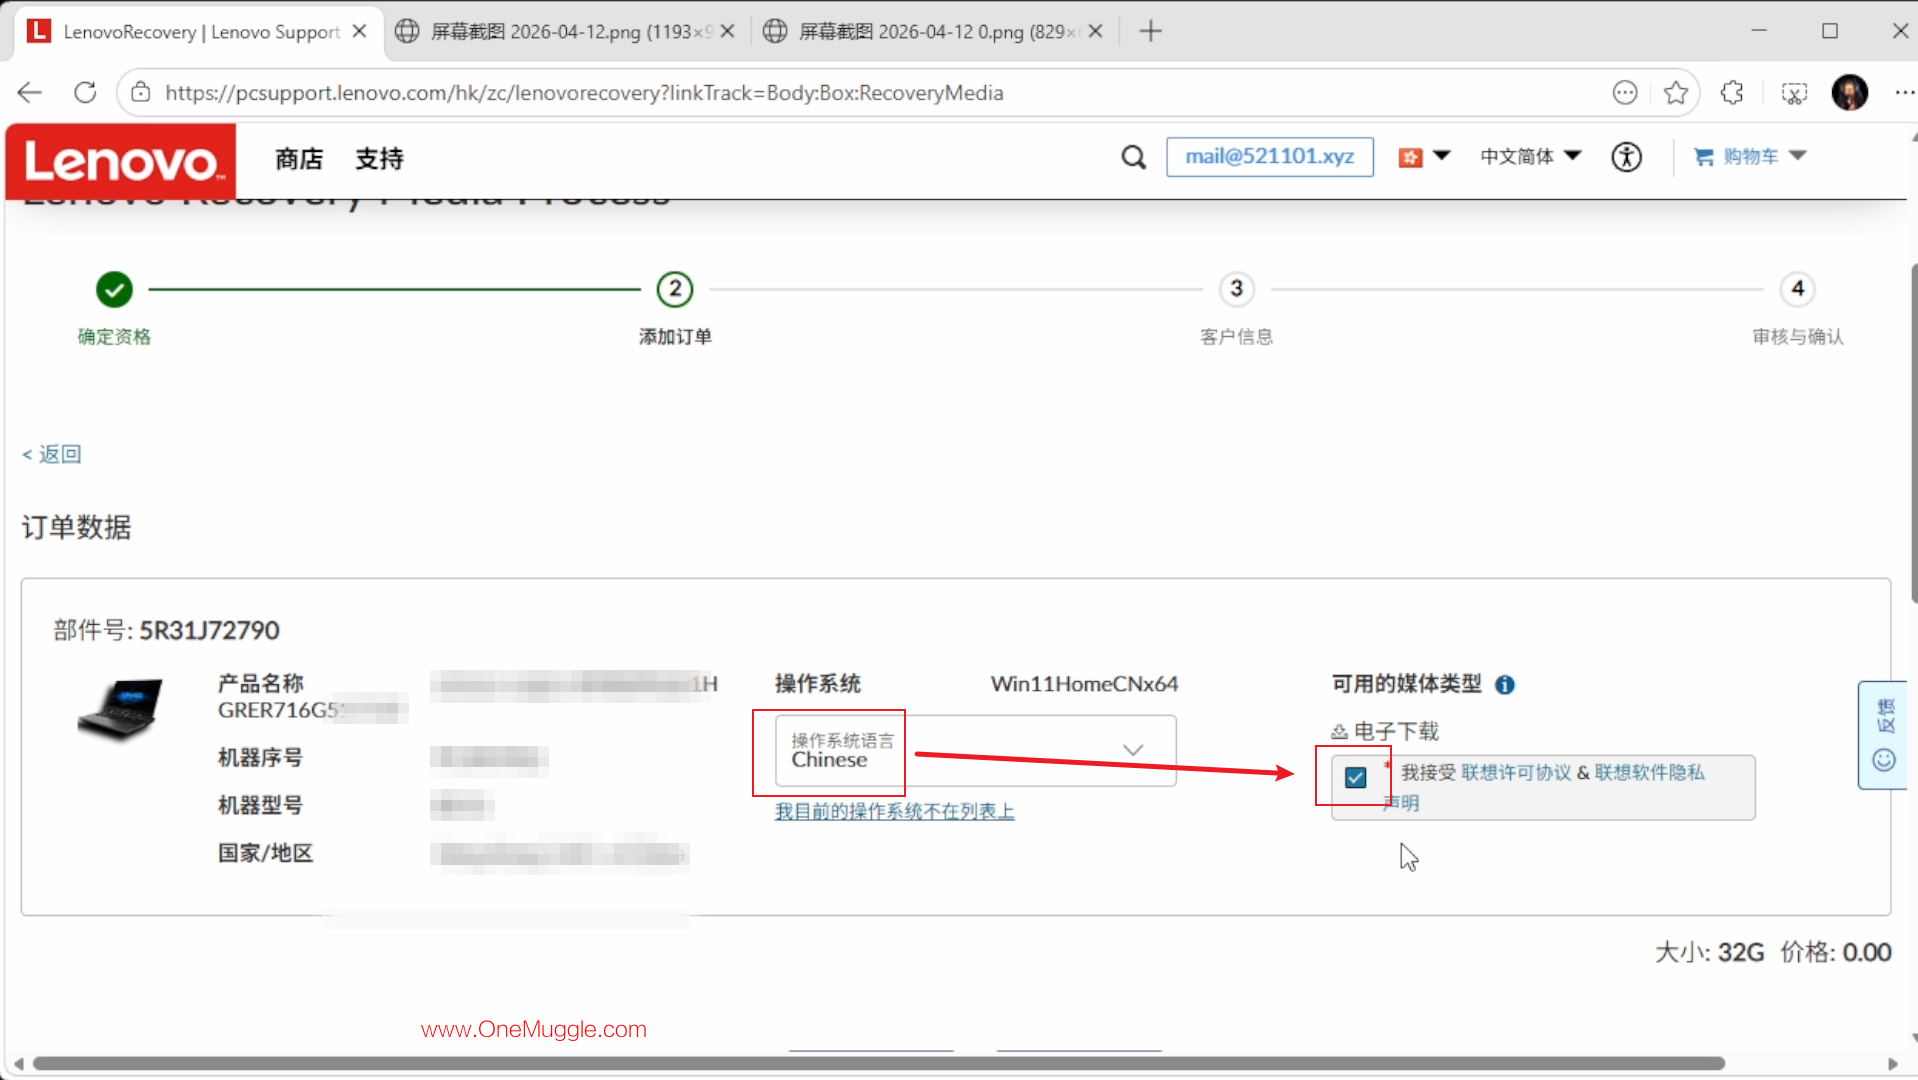
Task: View site information lock icon
Action: click(x=141, y=93)
